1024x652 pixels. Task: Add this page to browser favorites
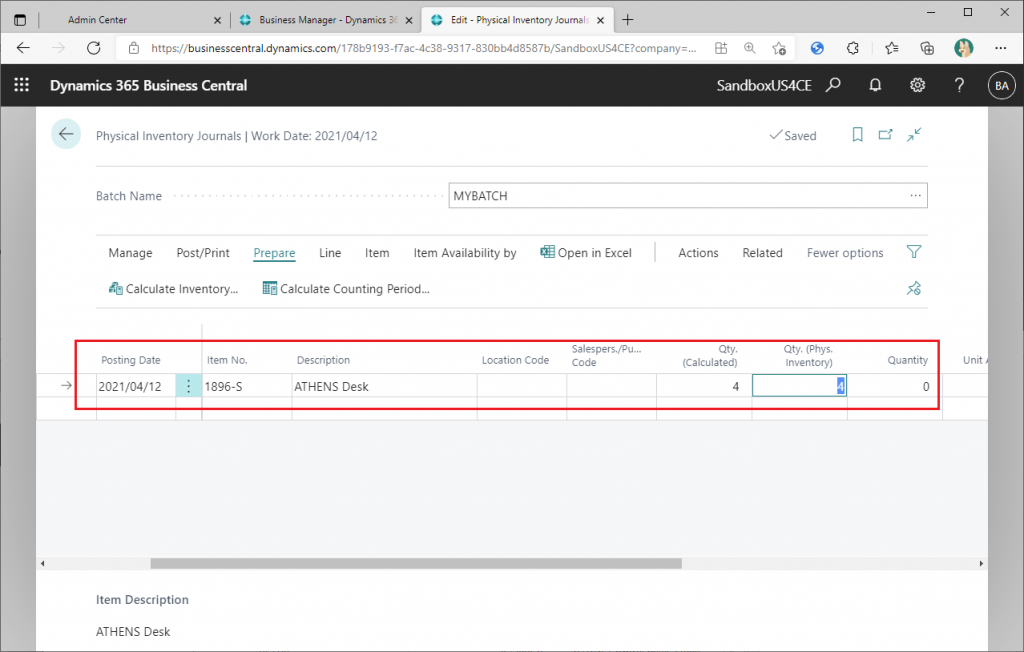click(778, 48)
